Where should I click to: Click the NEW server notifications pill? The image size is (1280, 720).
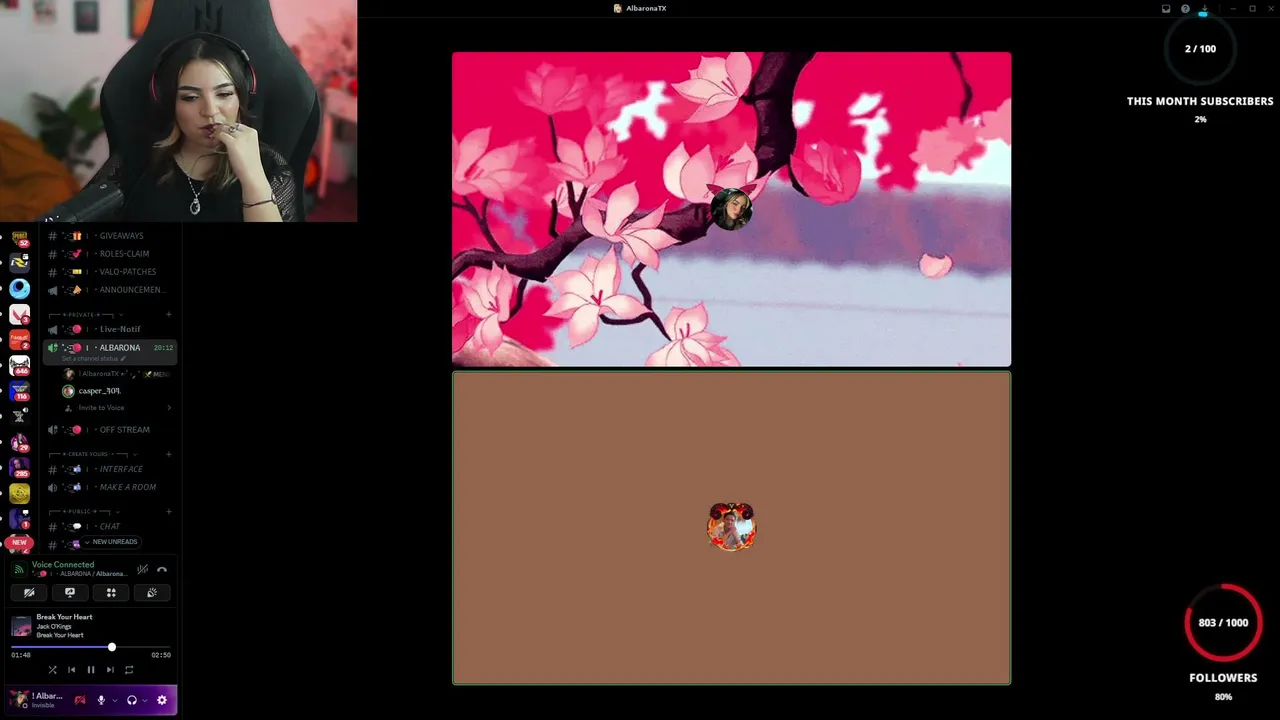pos(19,542)
